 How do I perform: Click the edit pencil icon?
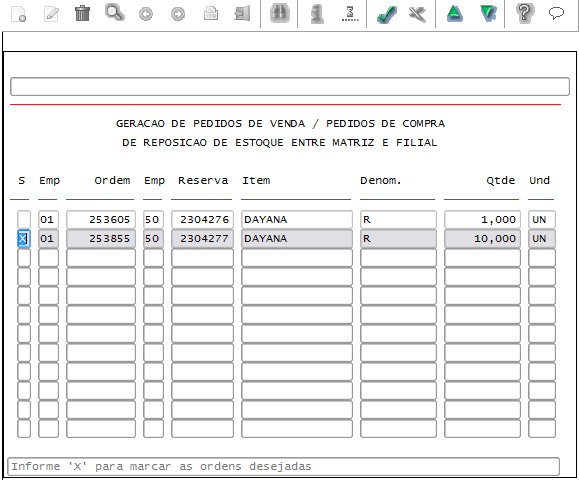pos(51,14)
